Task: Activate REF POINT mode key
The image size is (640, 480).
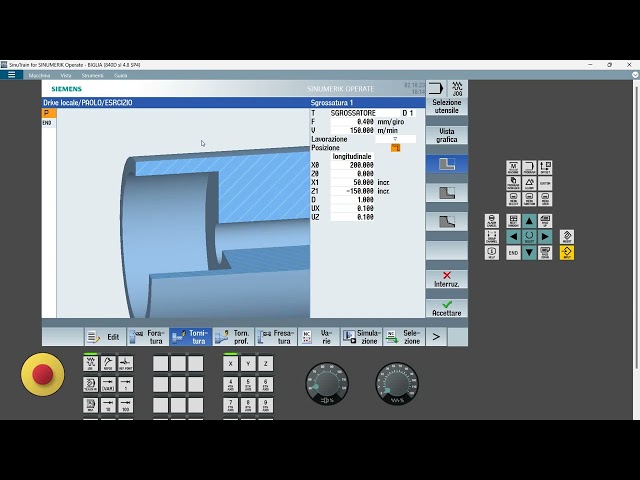Action: coord(126,363)
